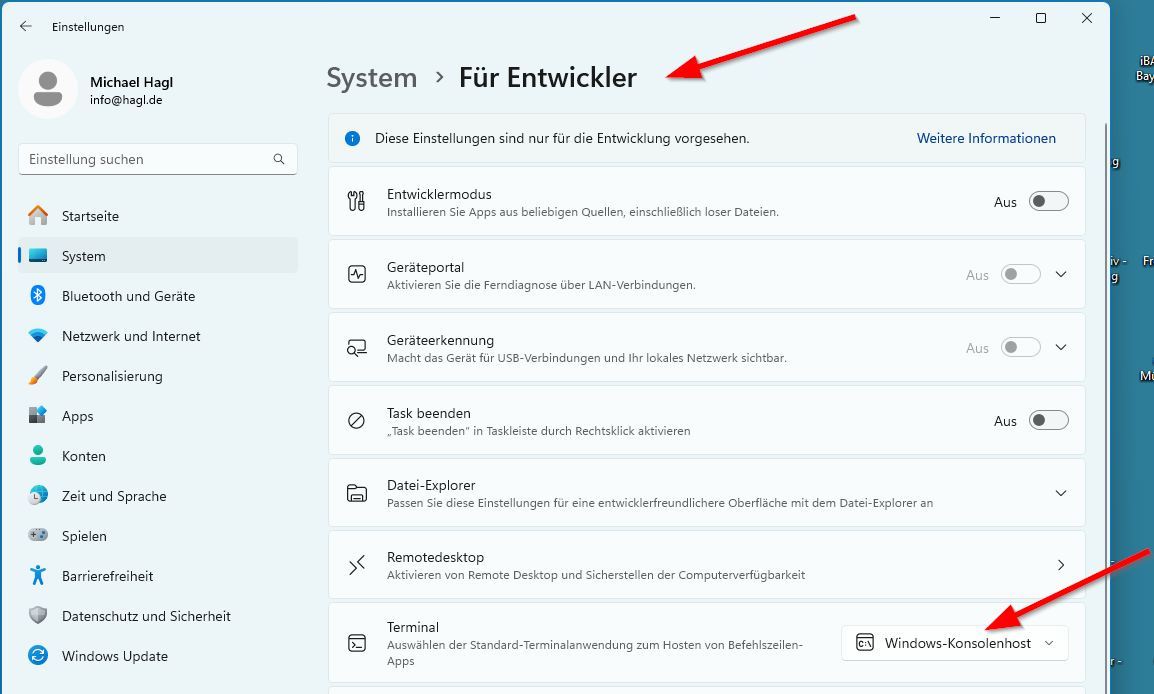Screen dimensions: 1154x694
Task: Open Netzwerk und Internet settings
Action: 131,336
